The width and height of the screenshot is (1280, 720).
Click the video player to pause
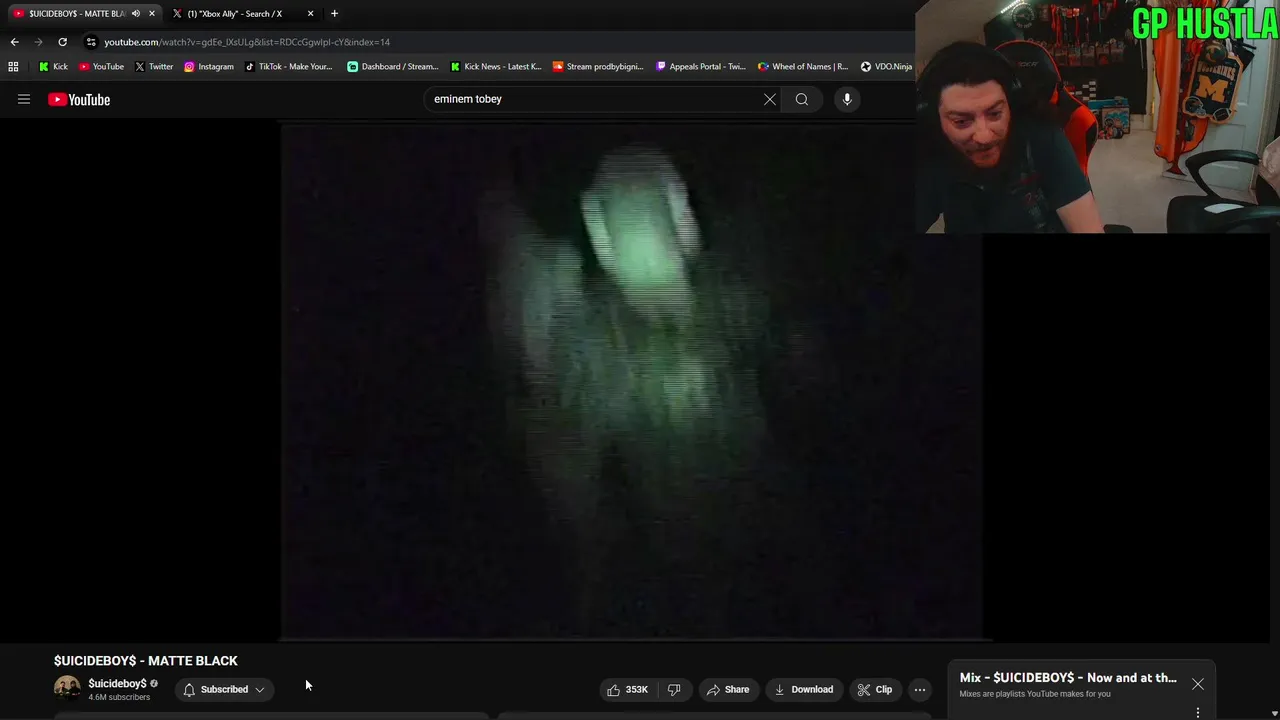pyautogui.click(x=630, y=380)
